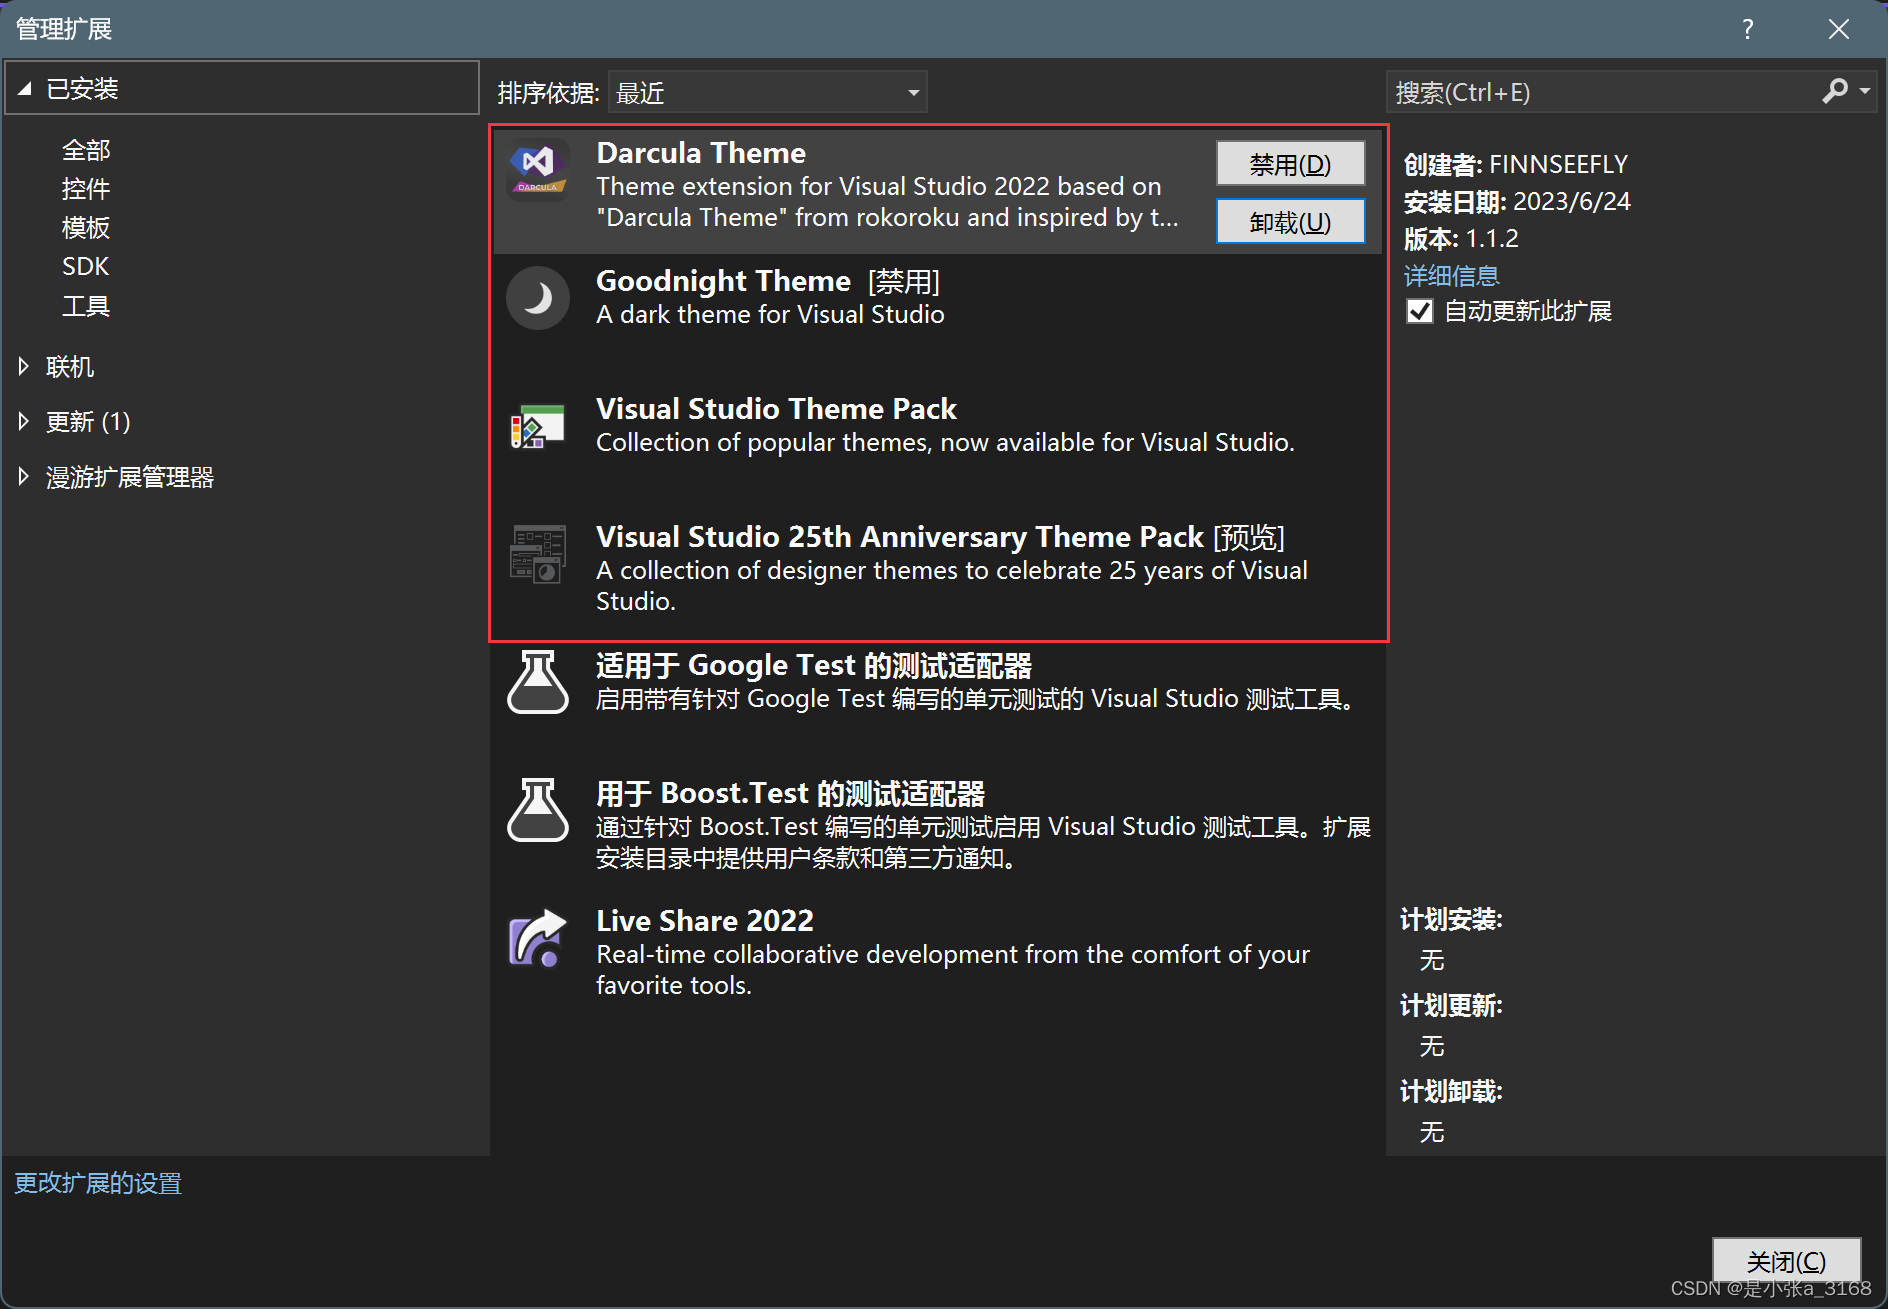Select the SDK category
The image size is (1888, 1309).
[86, 267]
